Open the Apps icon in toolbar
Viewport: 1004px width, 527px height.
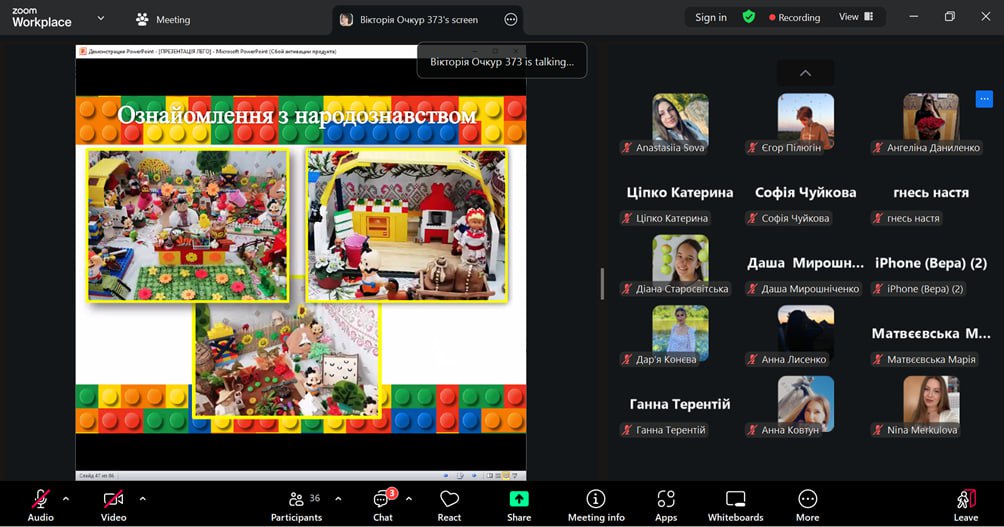tap(666, 504)
